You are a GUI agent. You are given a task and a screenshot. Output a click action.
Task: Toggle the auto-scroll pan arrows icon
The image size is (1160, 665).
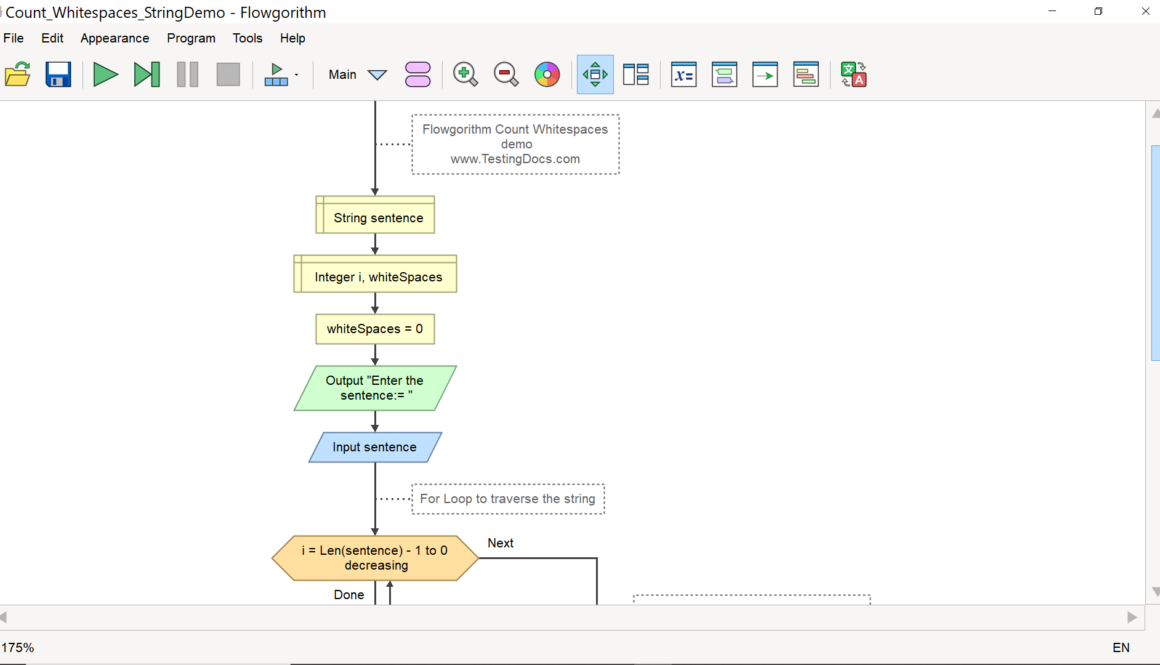595,75
